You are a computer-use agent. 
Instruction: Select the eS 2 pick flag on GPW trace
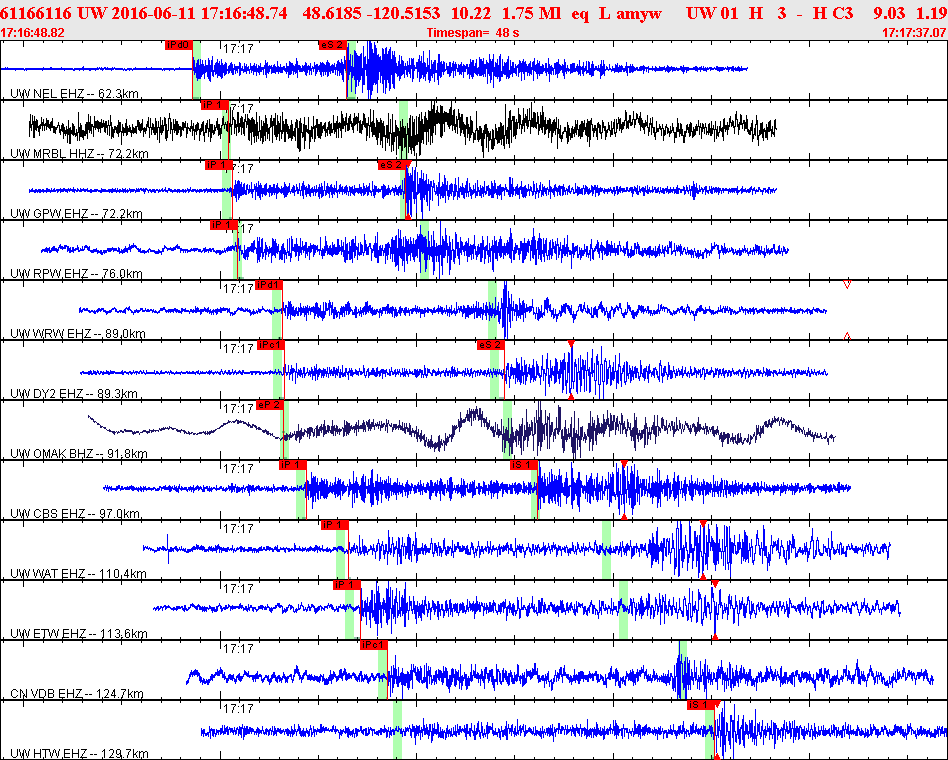point(392,164)
